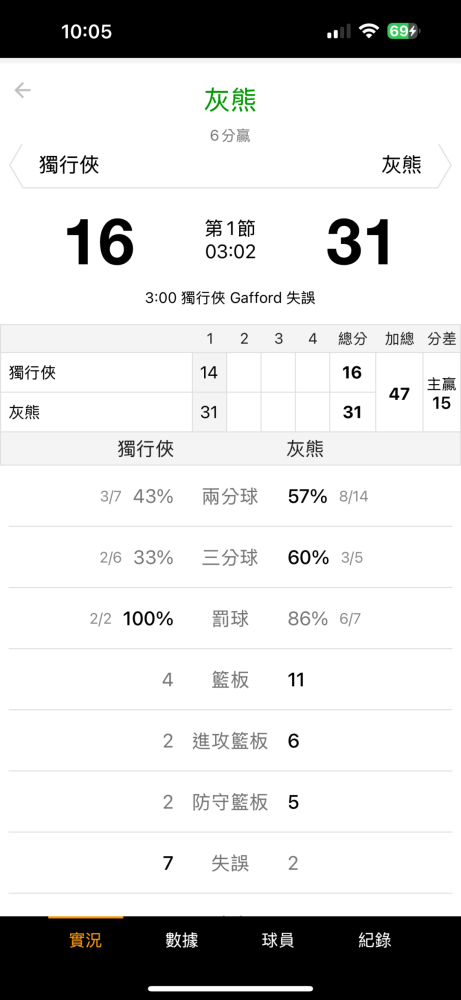Screen dimensions: 461x1000
Task: Tap the 灰熊 score 31
Action: 360,242
